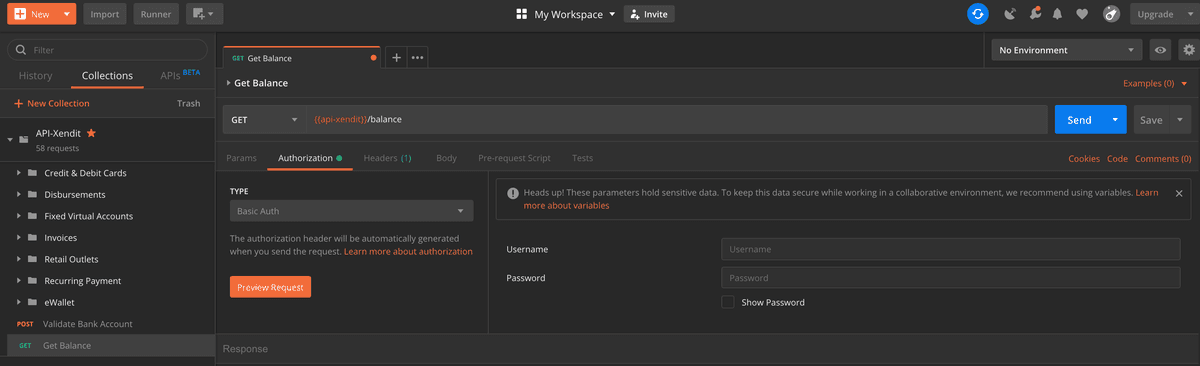Image resolution: width=1200 pixels, height=366 pixels.
Task: Click the search magnifier icon in filter
Action: tap(20, 49)
